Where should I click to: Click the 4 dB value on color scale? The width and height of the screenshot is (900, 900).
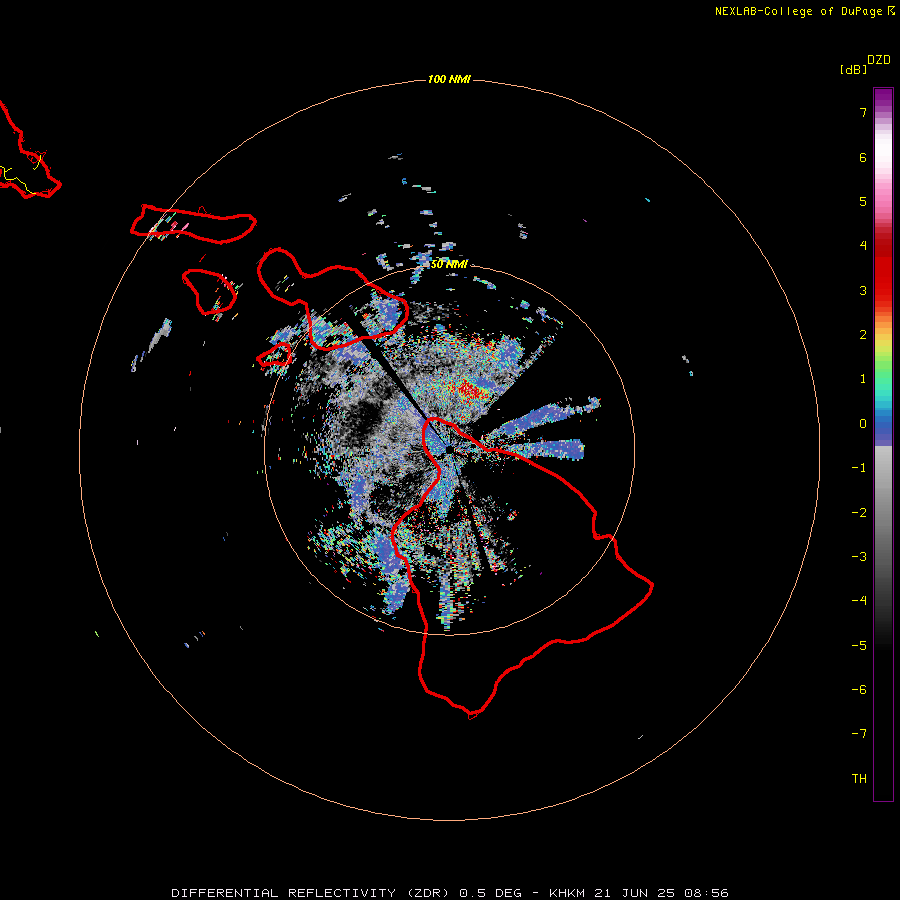(x=863, y=246)
